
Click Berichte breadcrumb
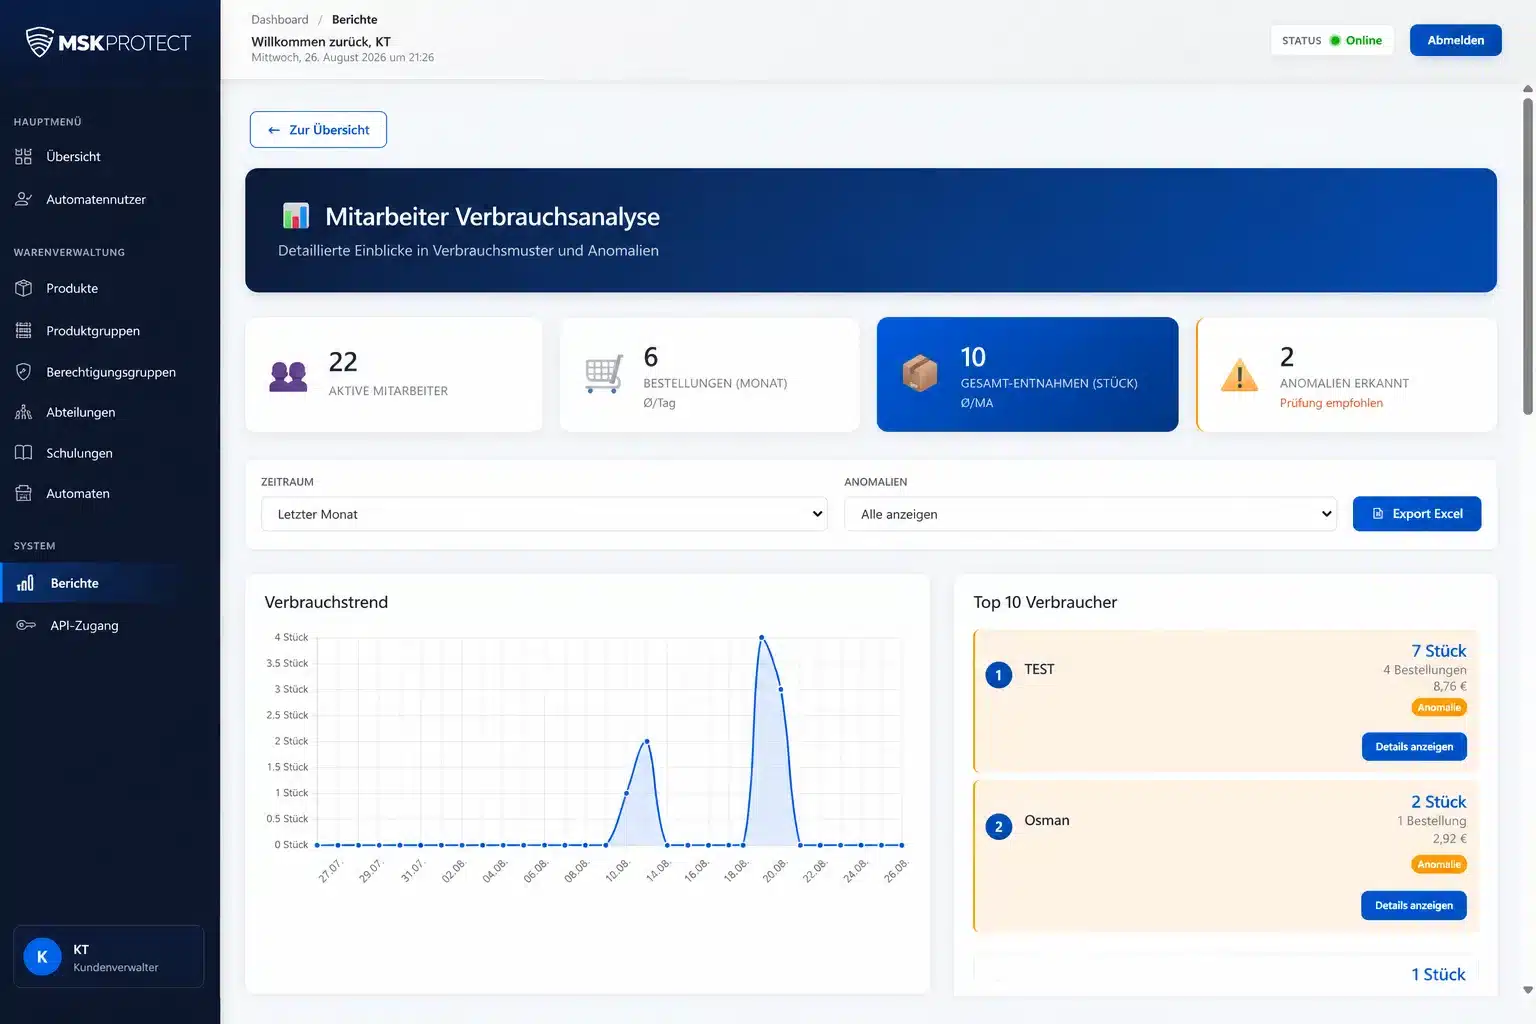(x=354, y=19)
